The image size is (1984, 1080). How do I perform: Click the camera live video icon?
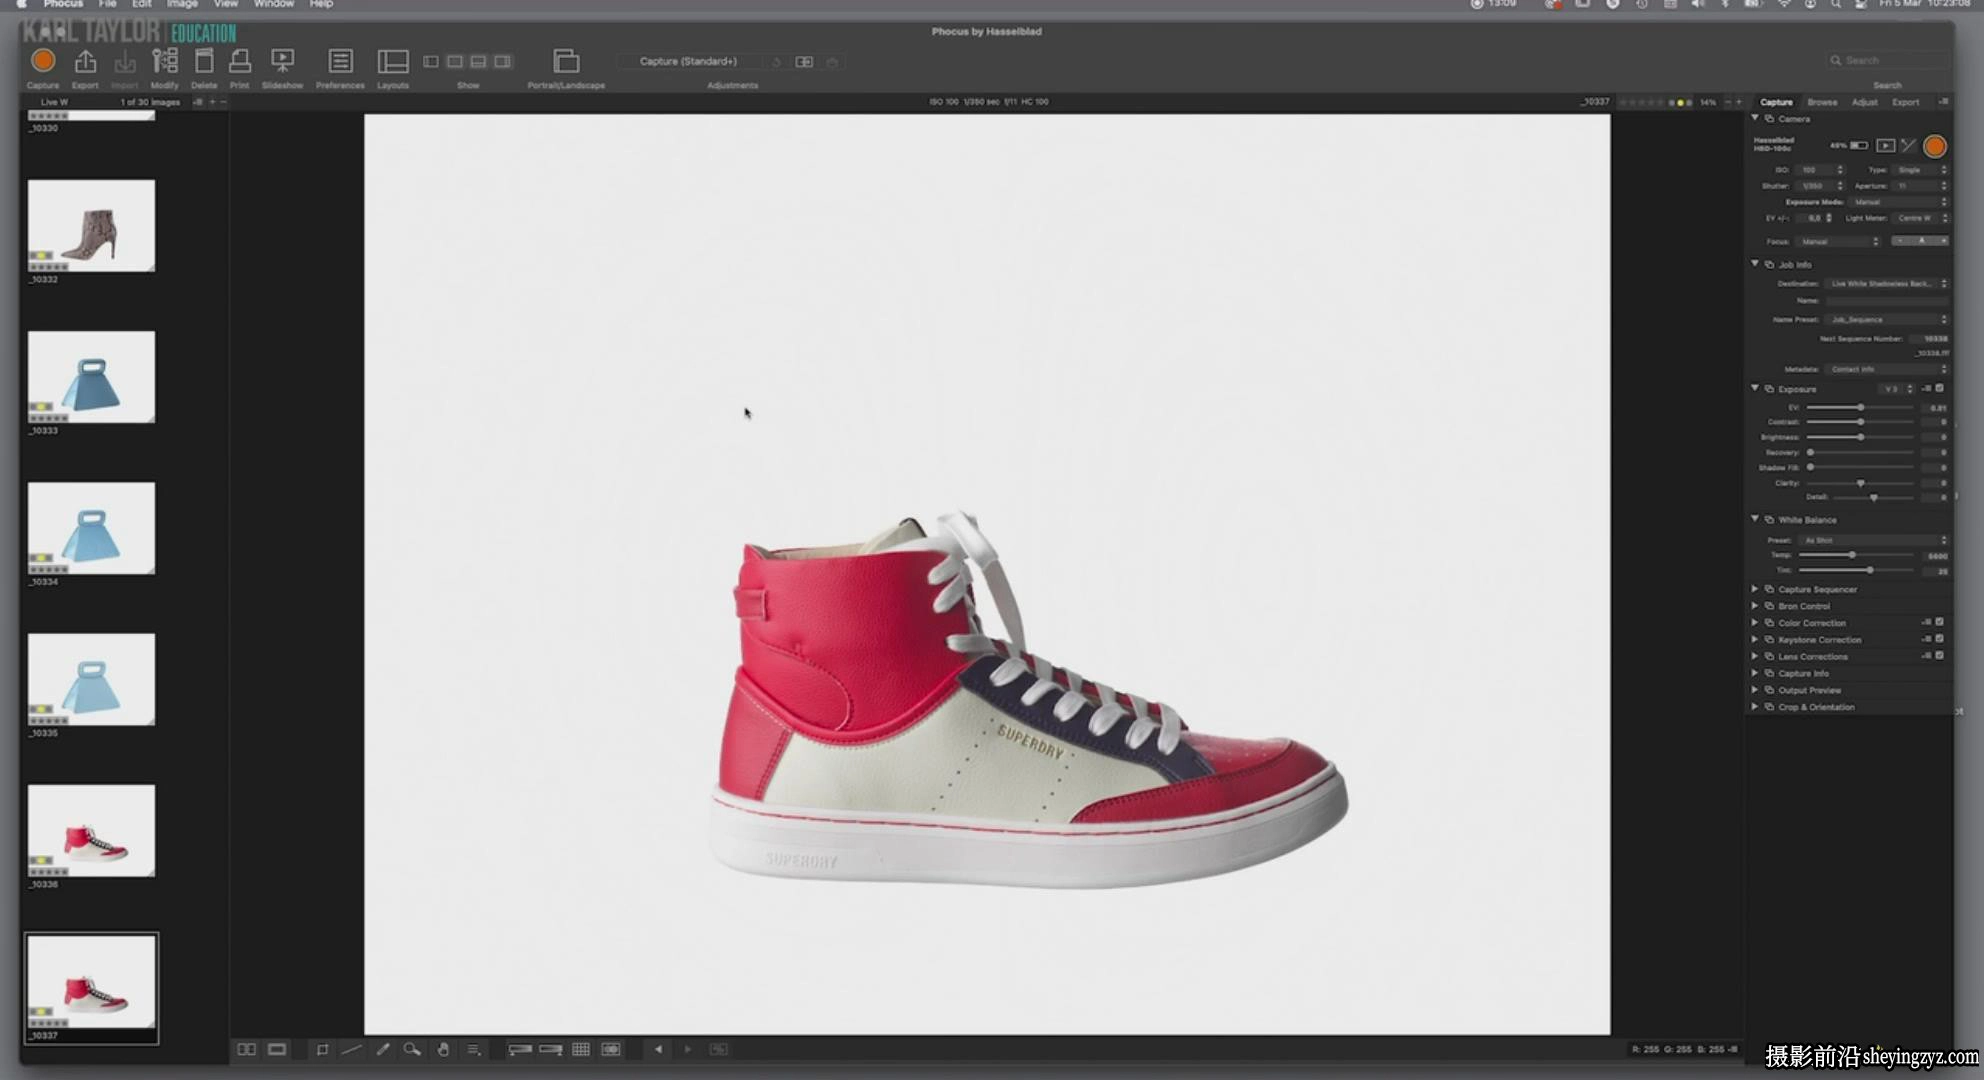[x=1885, y=146]
